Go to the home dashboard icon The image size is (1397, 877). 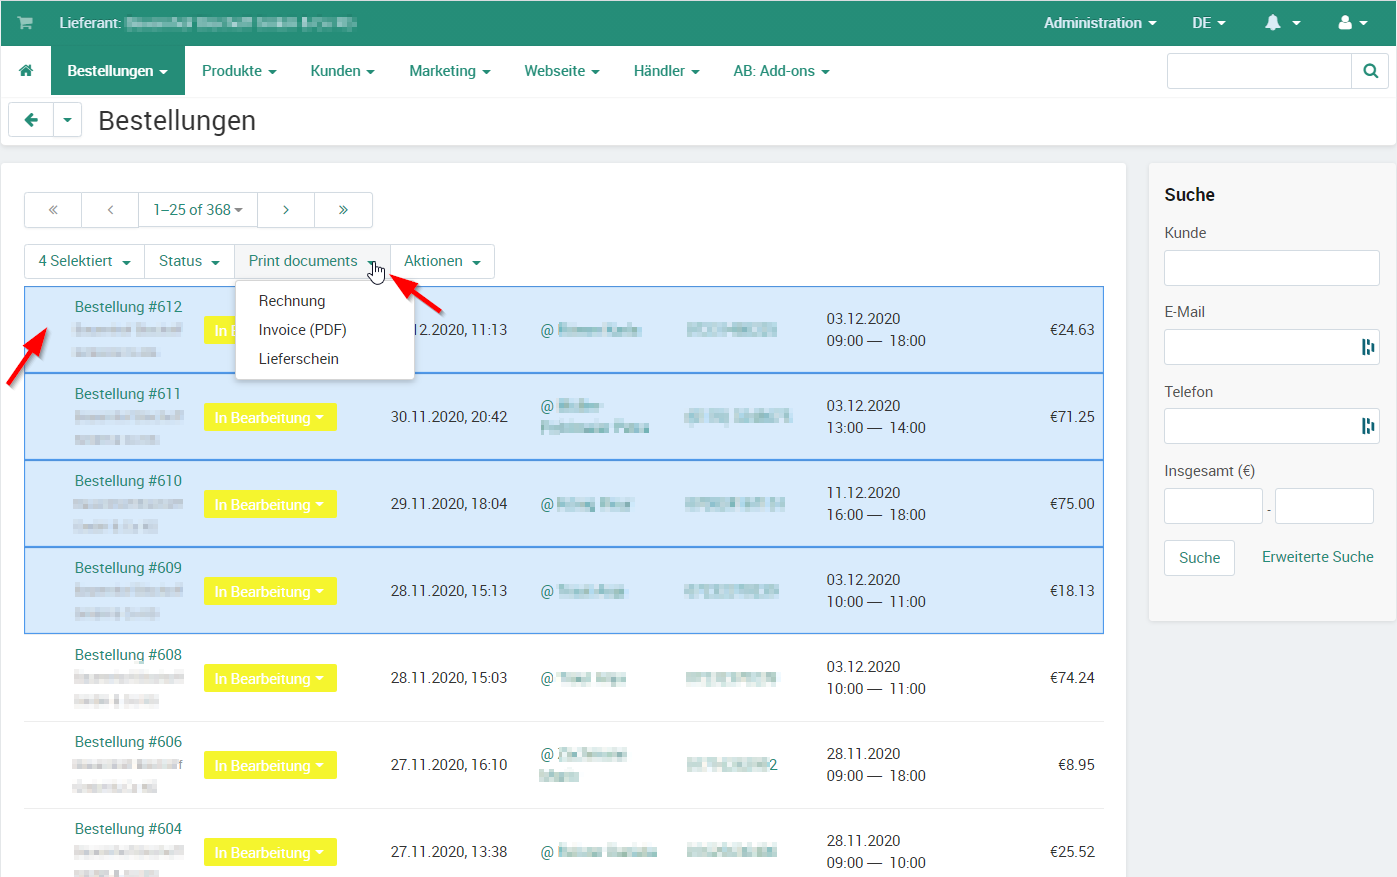[26, 71]
